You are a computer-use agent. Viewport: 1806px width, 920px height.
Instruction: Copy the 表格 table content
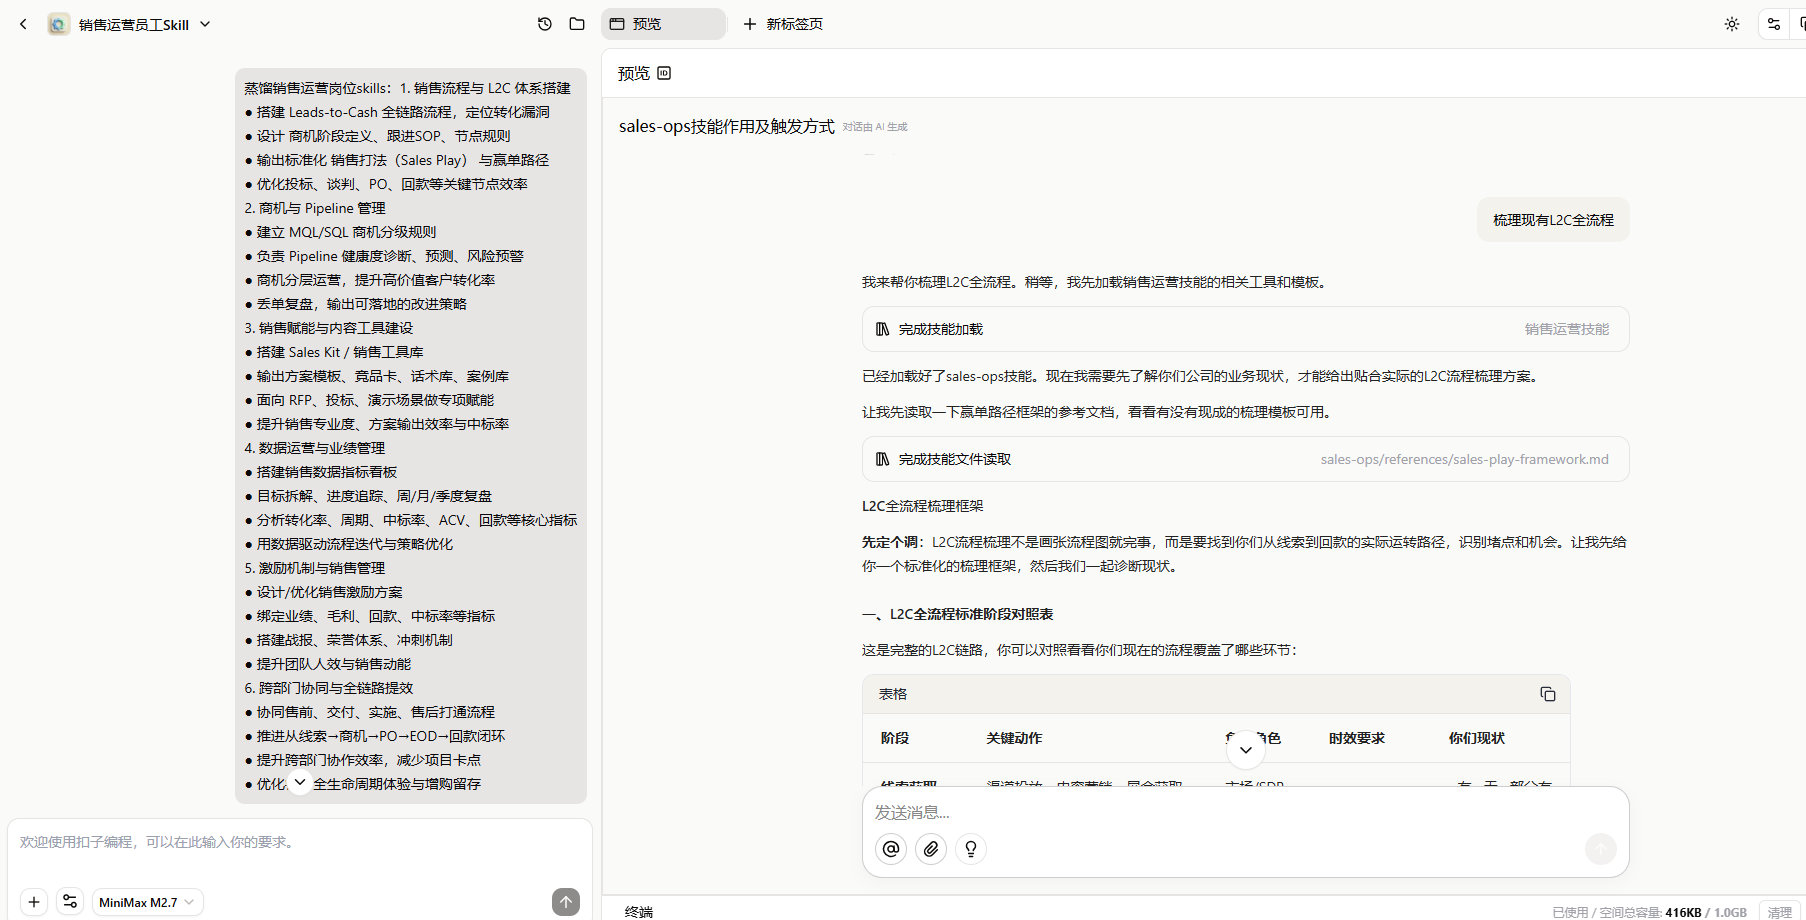1547,694
